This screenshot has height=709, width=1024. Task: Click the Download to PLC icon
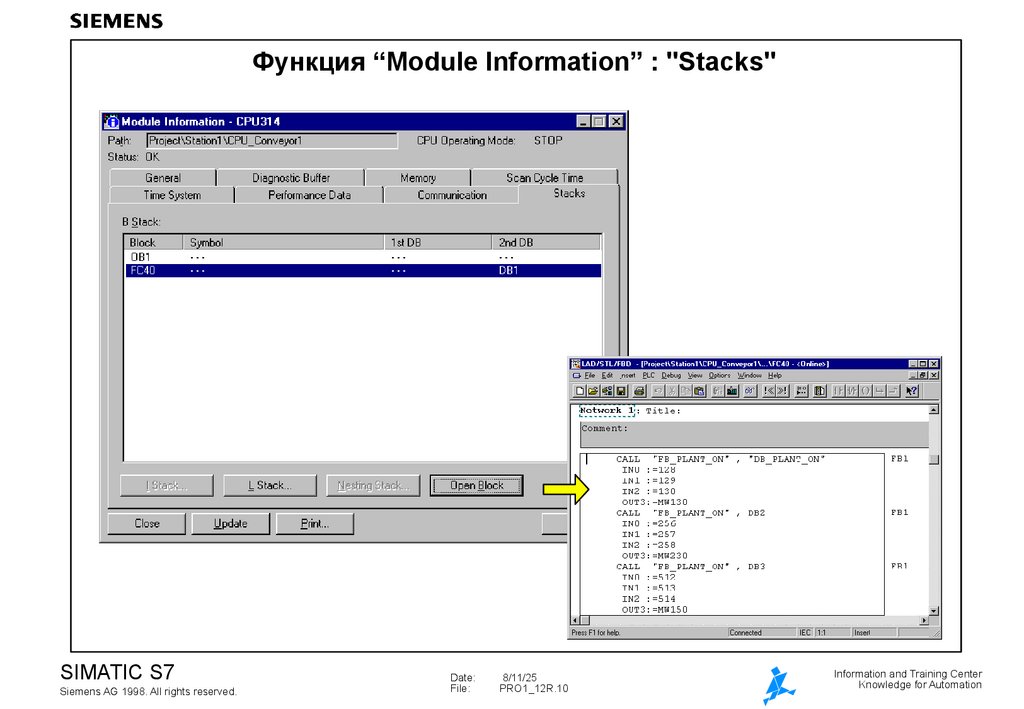pyautogui.click(x=731, y=390)
